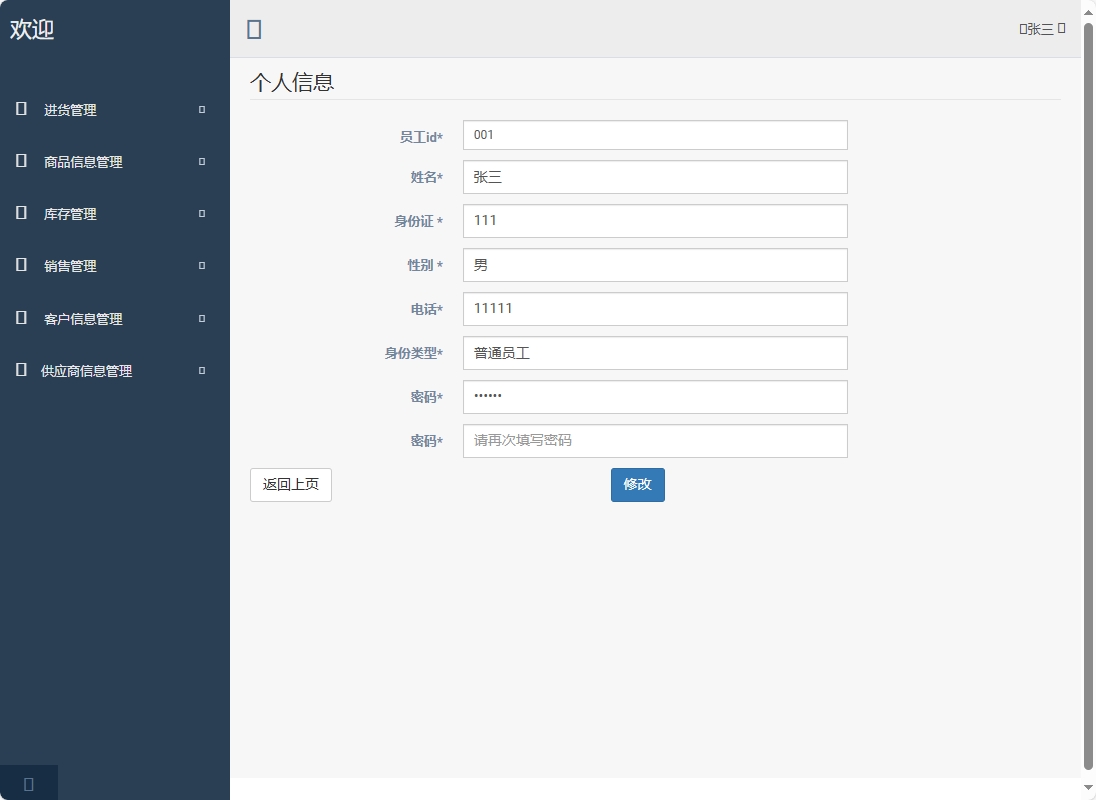Viewport: 1096px width, 800px height.
Task: Click the hamburger icon in the top bar
Action: click(x=254, y=29)
